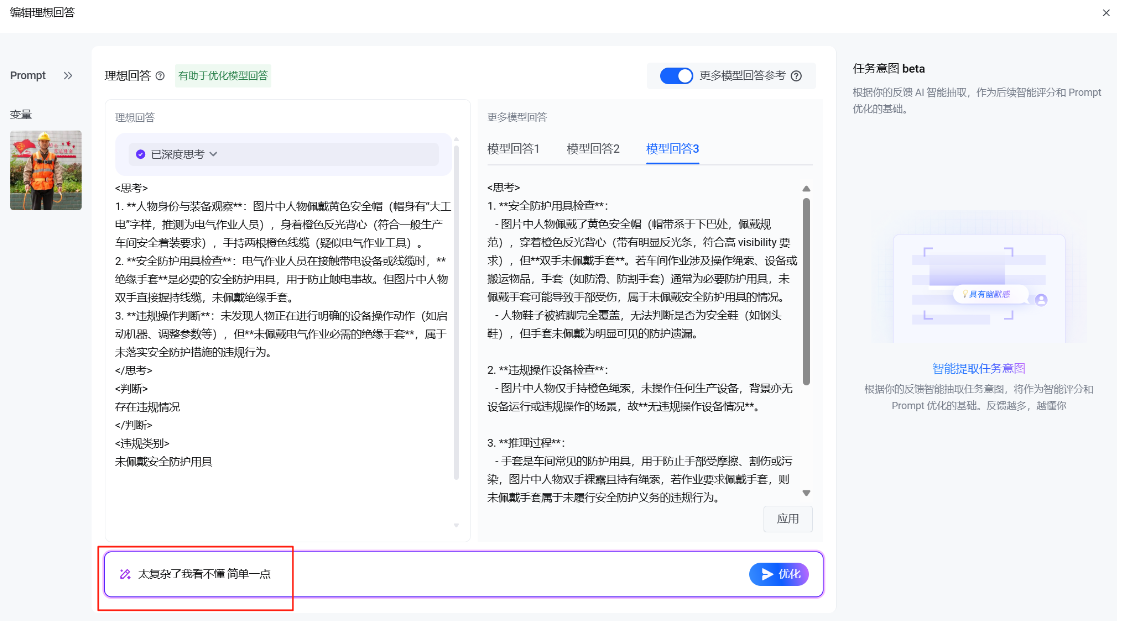Click the purple check icon of 已深度思考

pyautogui.click(x=141, y=154)
